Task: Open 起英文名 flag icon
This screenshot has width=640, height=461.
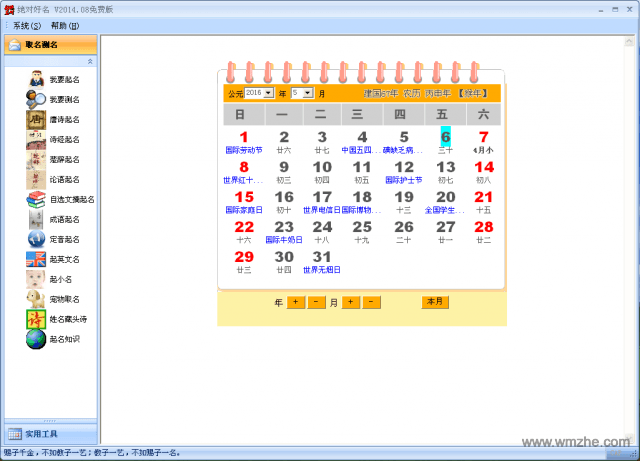Action: [x=37, y=259]
